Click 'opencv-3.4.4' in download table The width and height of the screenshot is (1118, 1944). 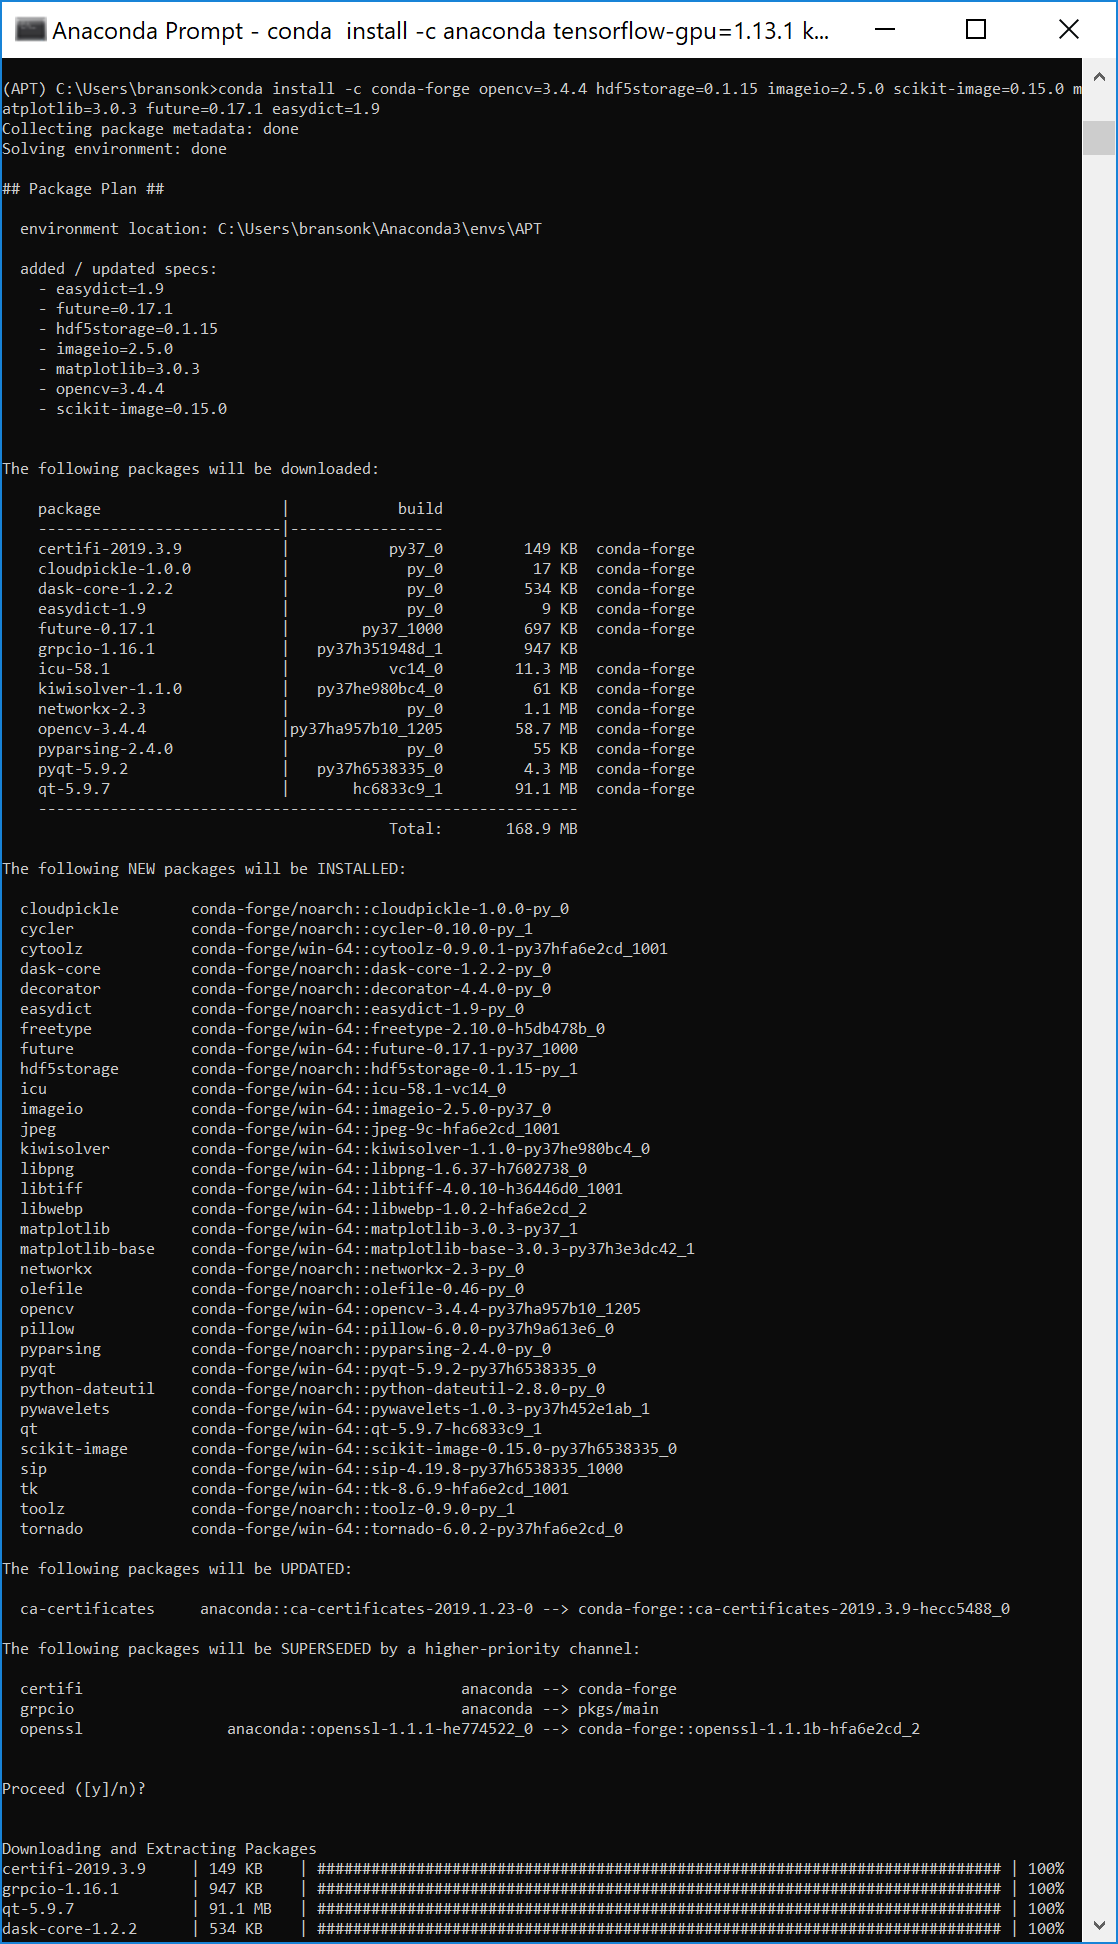pos(92,729)
